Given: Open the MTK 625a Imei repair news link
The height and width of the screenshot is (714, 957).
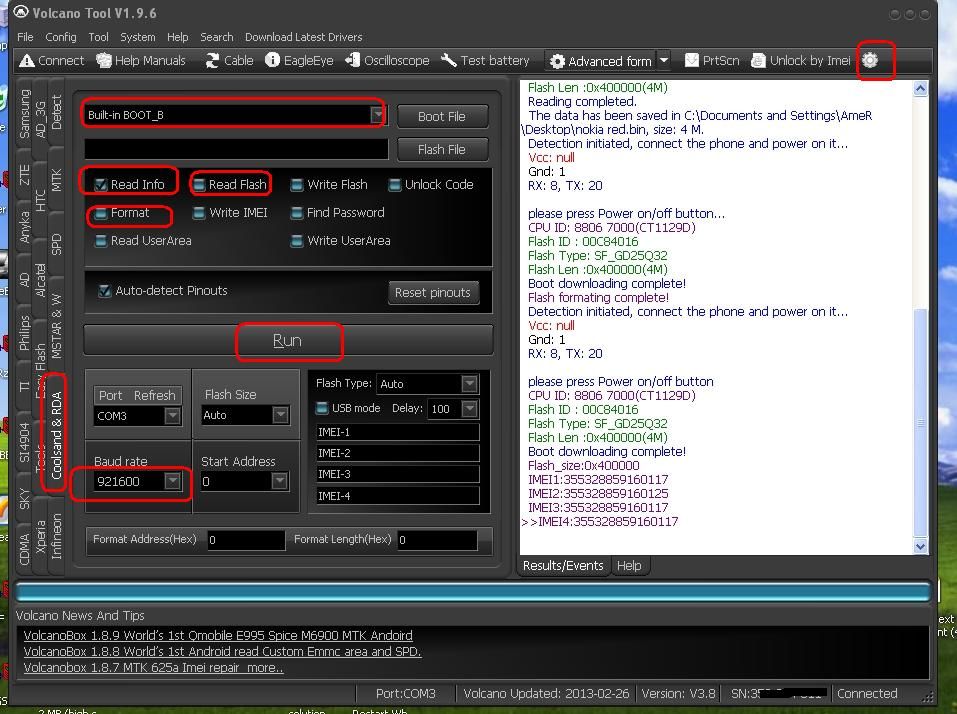Looking at the screenshot, I should [x=153, y=668].
